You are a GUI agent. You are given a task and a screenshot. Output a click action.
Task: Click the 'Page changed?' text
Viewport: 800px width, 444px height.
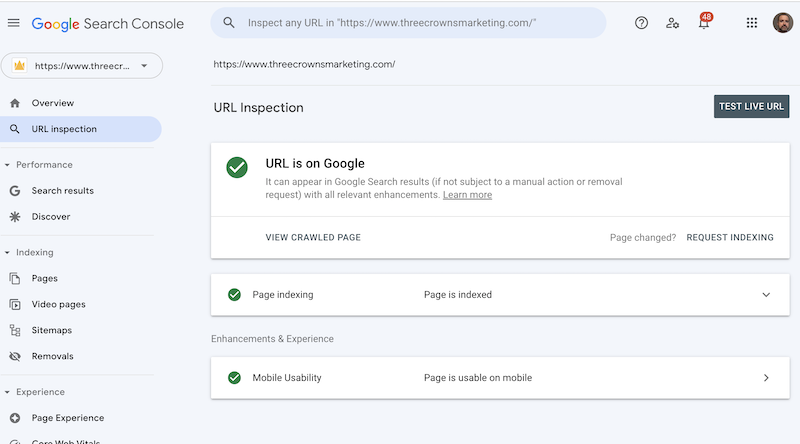(642, 237)
